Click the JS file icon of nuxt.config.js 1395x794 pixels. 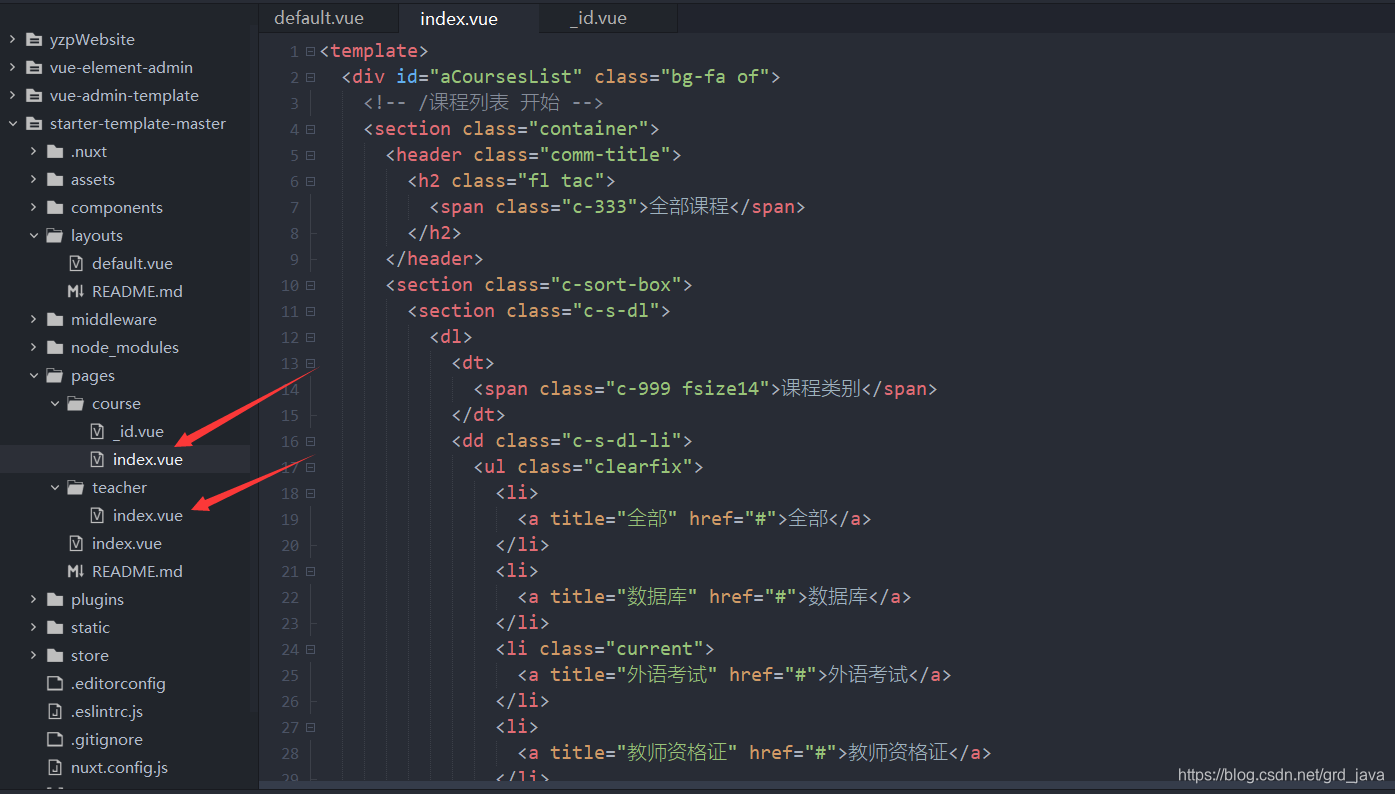pyautogui.click(x=55, y=768)
